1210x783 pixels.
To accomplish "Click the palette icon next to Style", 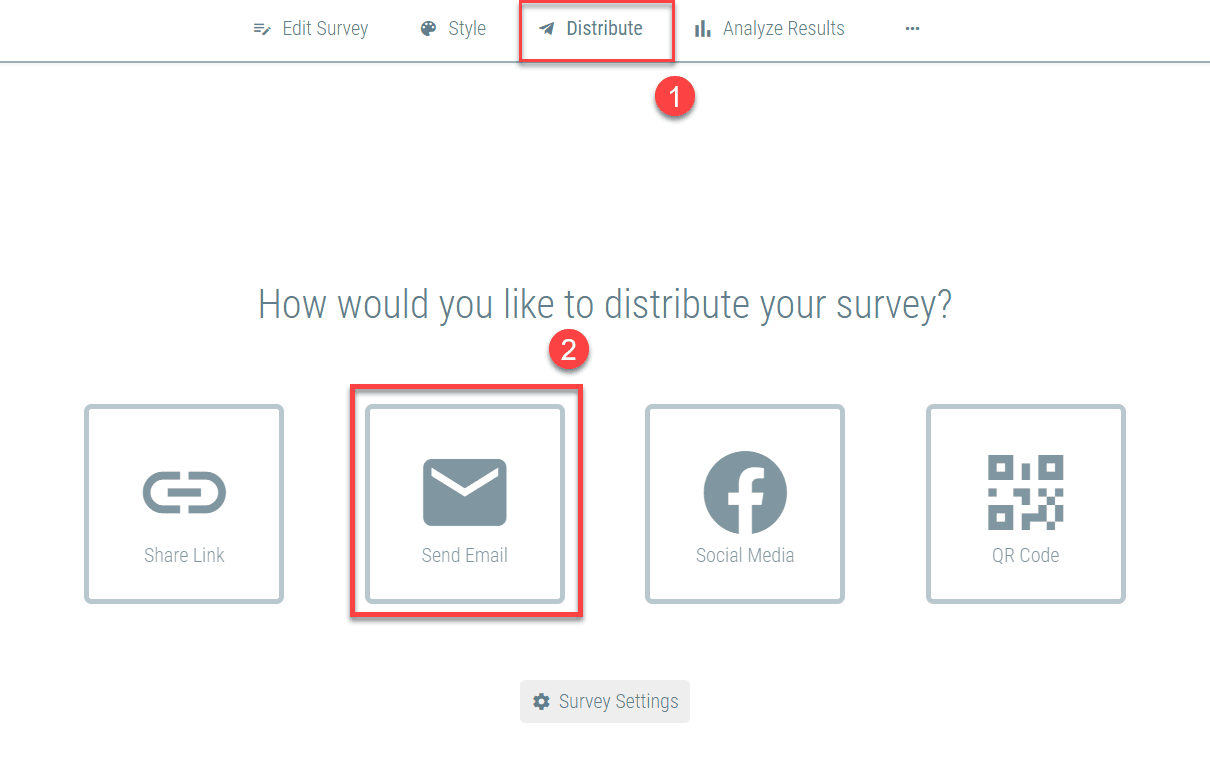I will point(428,29).
